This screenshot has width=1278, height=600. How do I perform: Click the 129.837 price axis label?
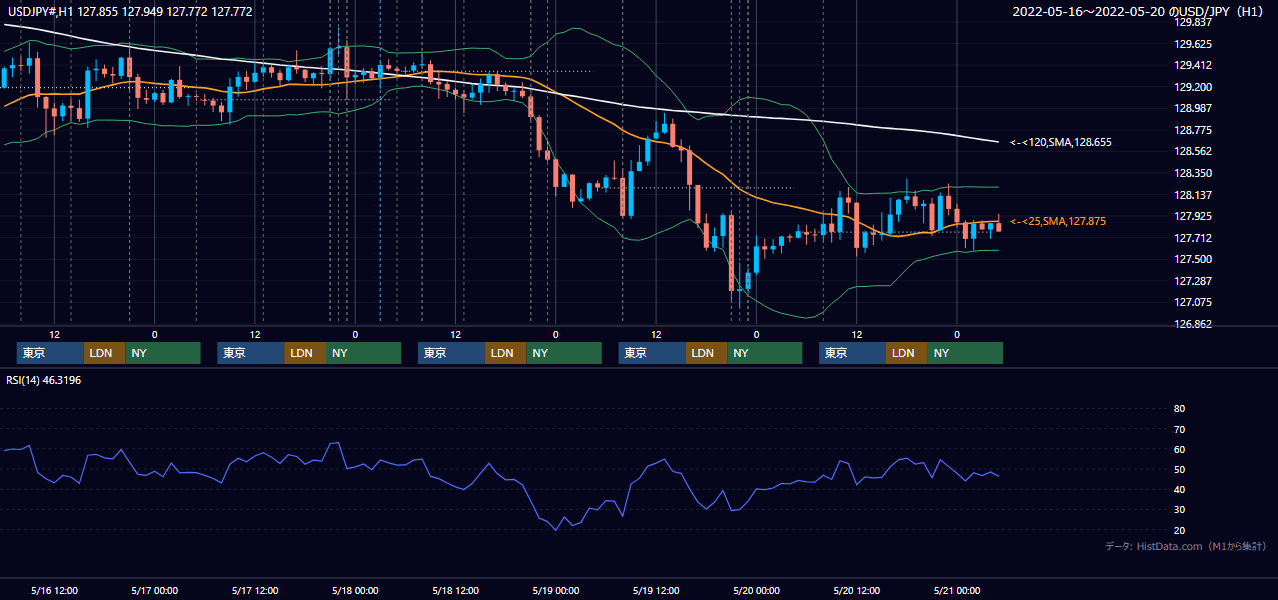tap(1194, 22)
